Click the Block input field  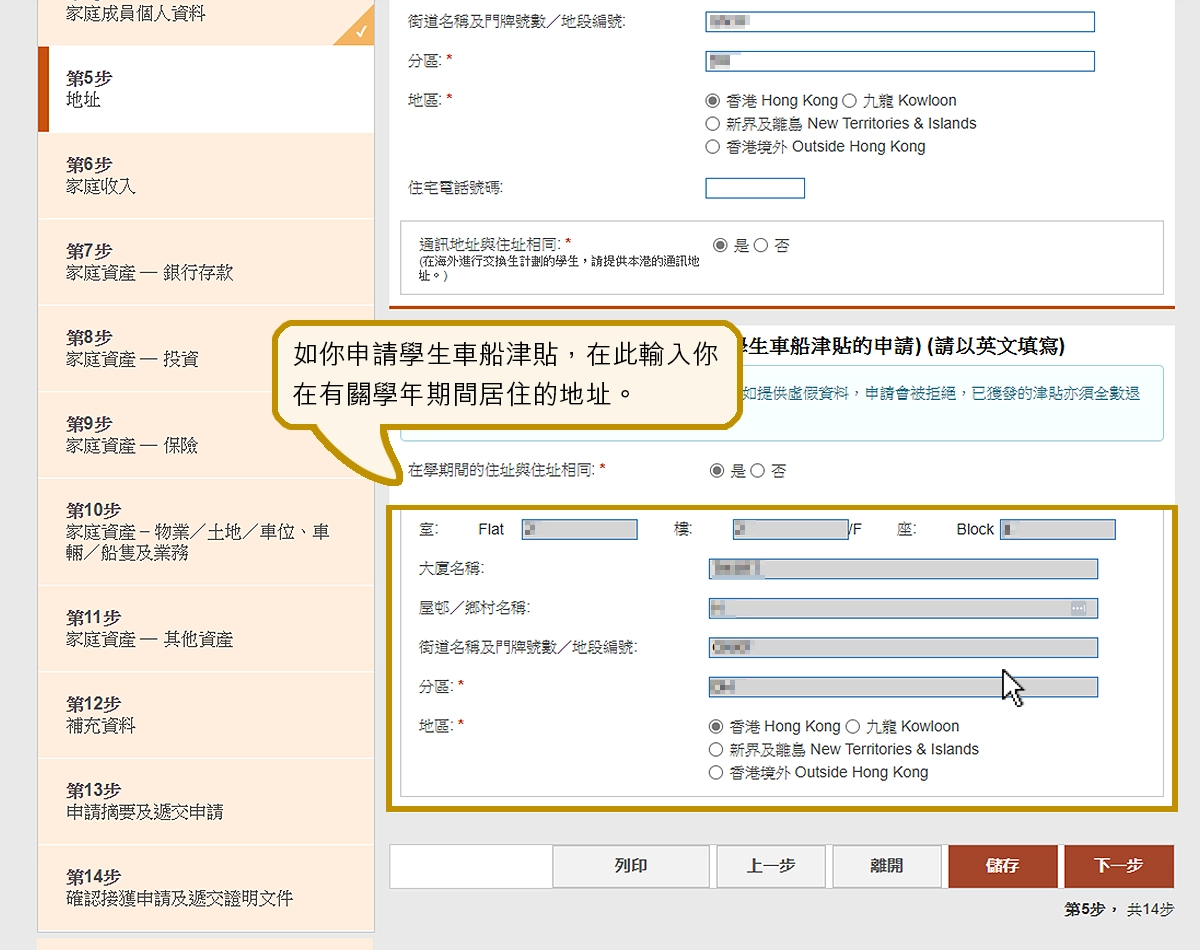coord(1058,530)
